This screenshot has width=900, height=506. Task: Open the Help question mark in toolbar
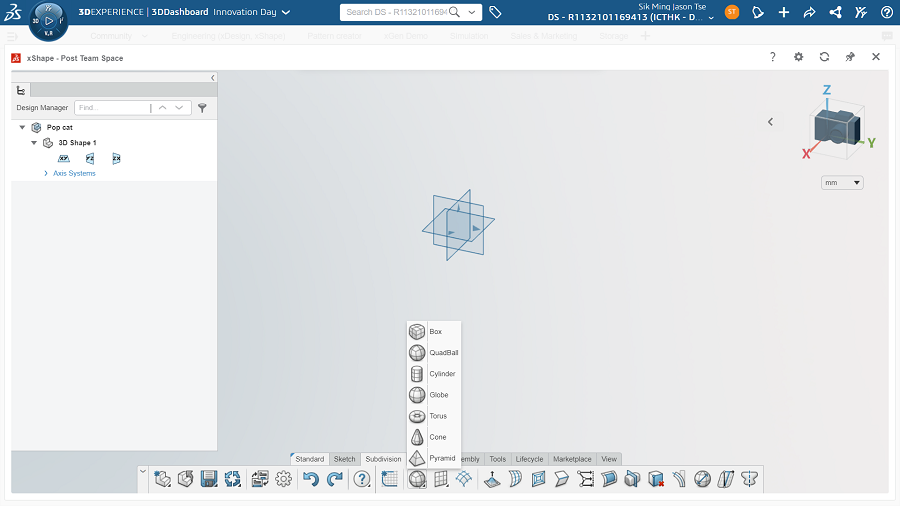pos(362,479)
